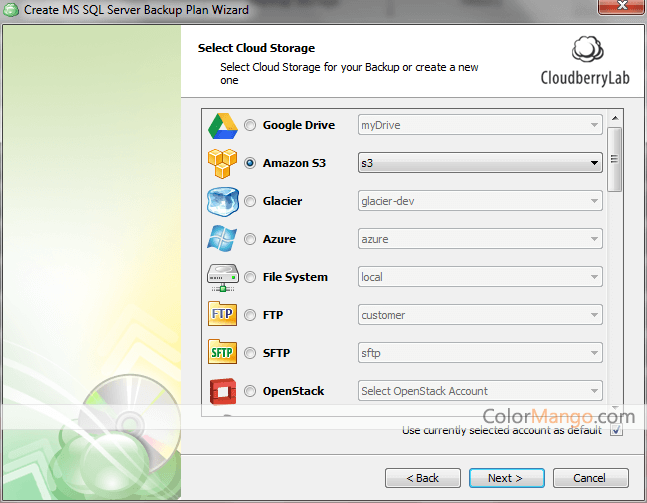Expand the azure account dropdown

(480, 239)
